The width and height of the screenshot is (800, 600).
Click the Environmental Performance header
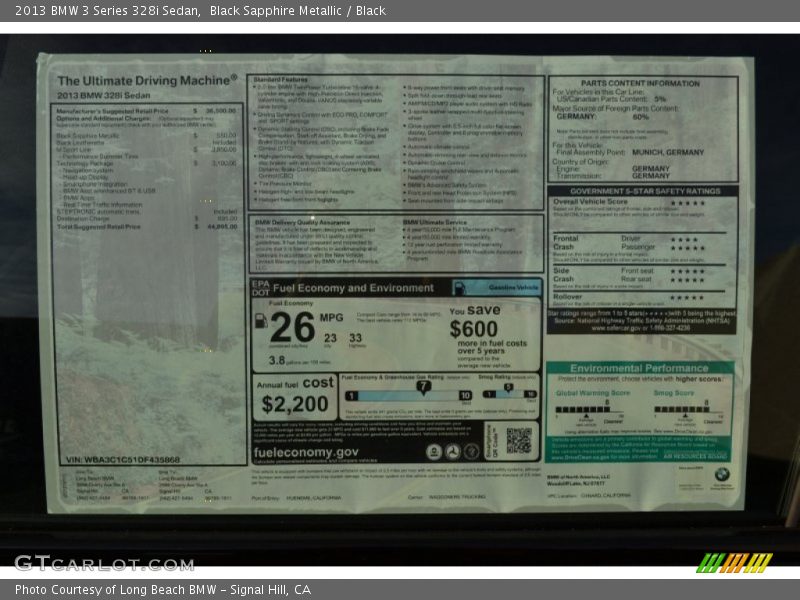click(x=640, y=368)
